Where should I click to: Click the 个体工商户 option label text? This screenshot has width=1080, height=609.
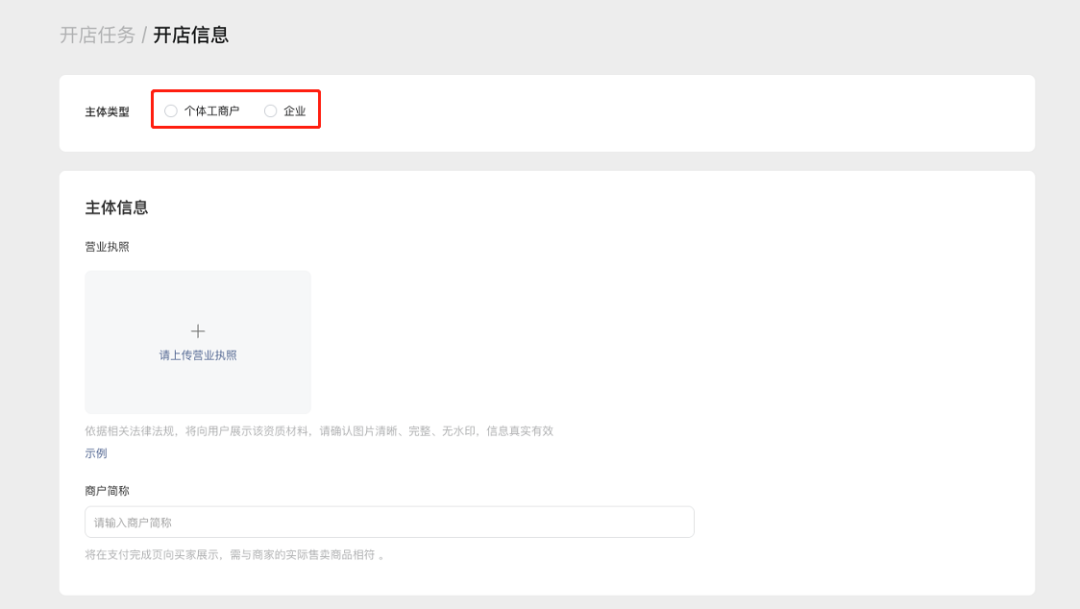(212, 111)
